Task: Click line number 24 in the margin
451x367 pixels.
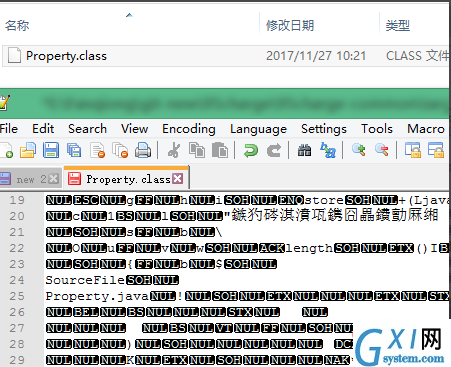Action: pos(17,280)
